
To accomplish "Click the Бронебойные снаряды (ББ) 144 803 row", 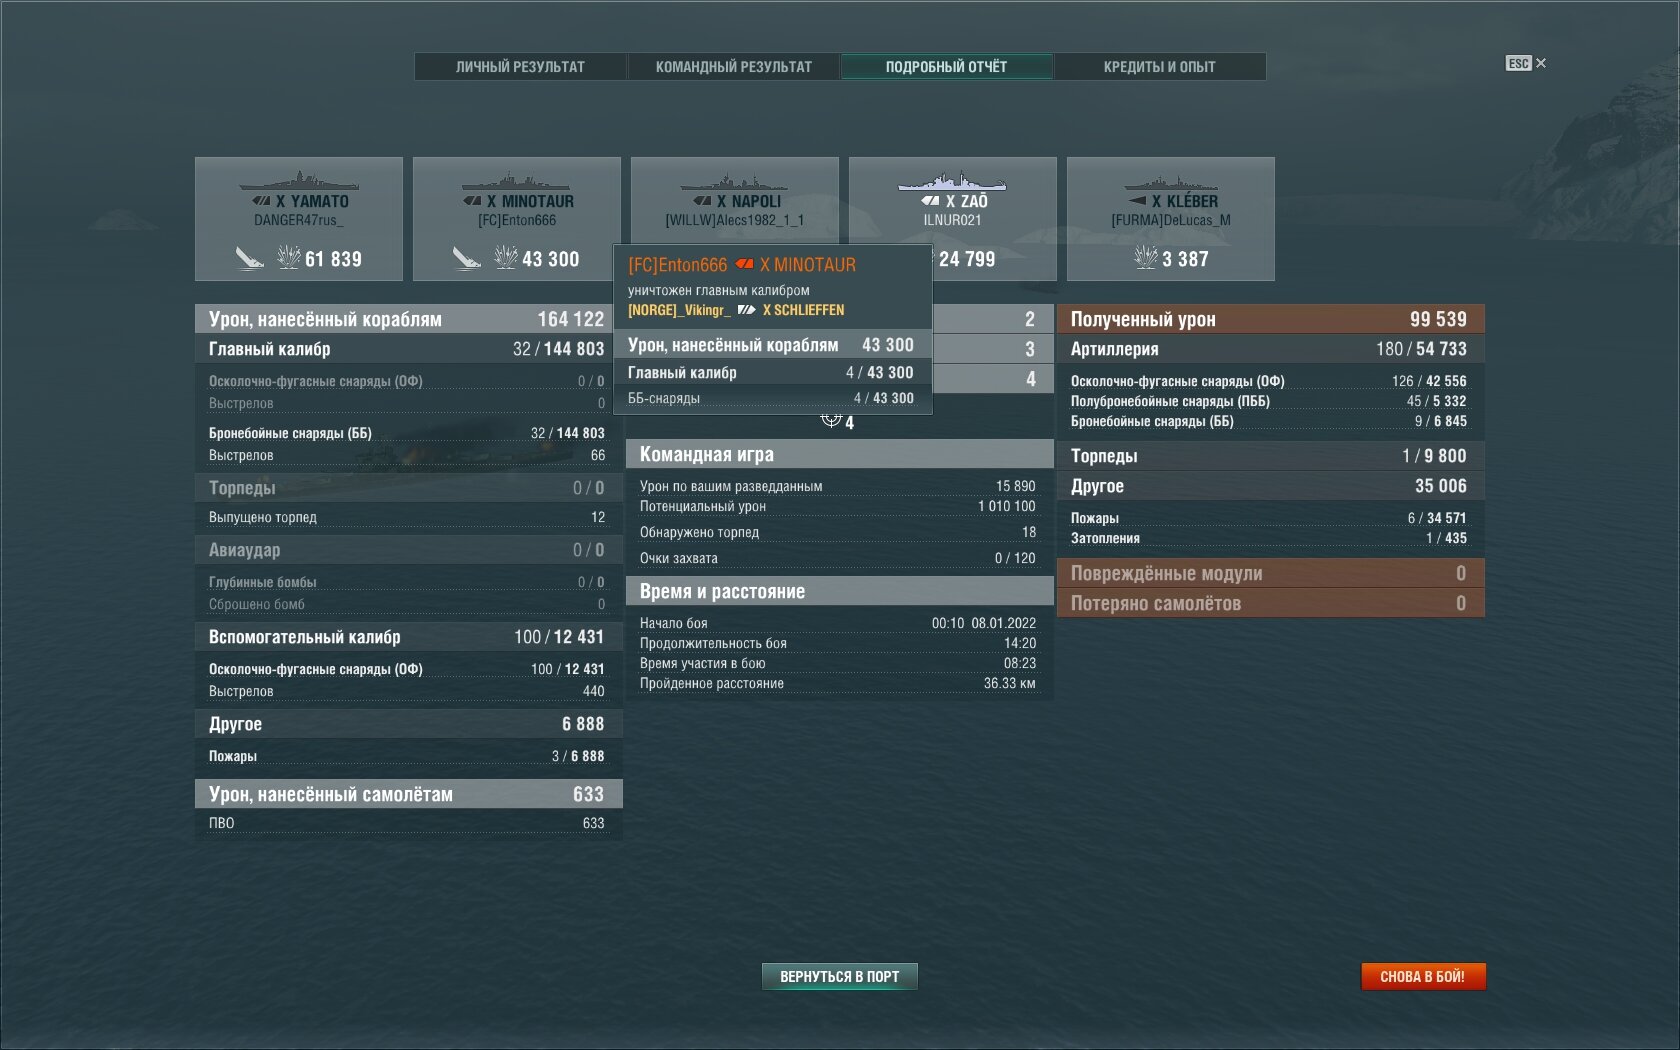I will pos(407,433).
